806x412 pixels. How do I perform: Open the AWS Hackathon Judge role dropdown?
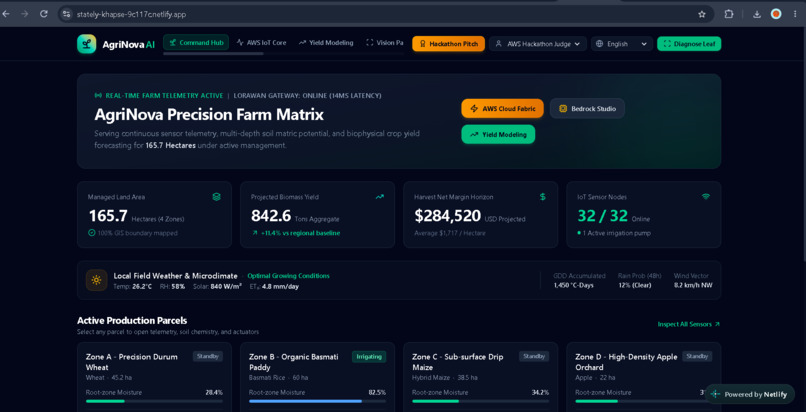coord(538,44)
